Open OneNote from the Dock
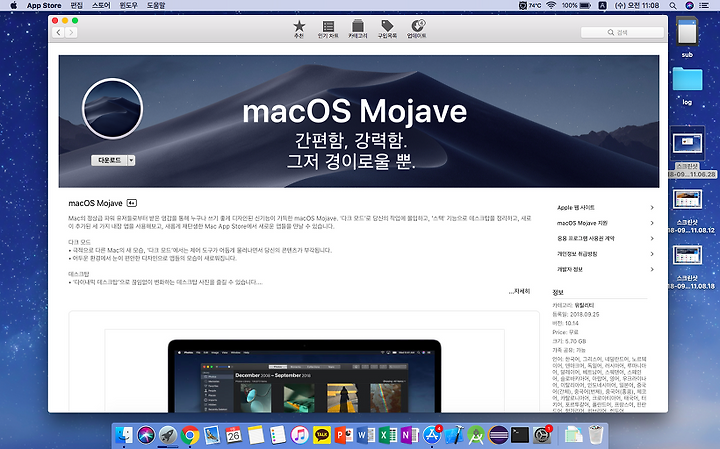This screenshot has height=449, width=720. coord(410,435)
